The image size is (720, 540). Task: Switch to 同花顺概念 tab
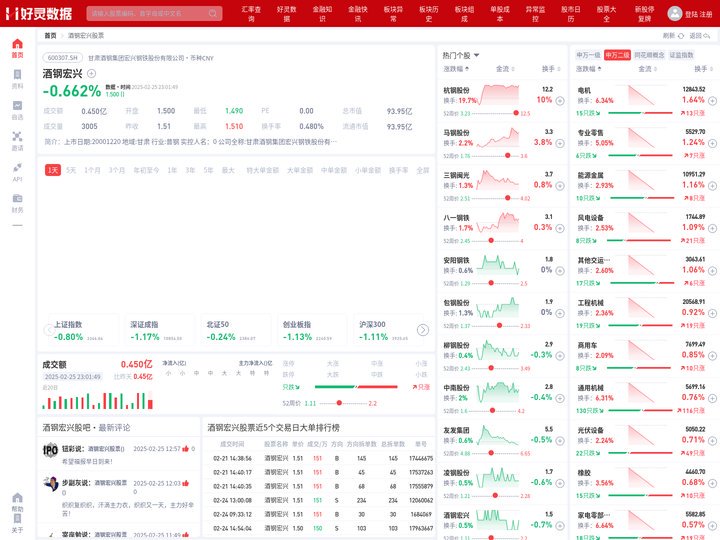[649, 55]
